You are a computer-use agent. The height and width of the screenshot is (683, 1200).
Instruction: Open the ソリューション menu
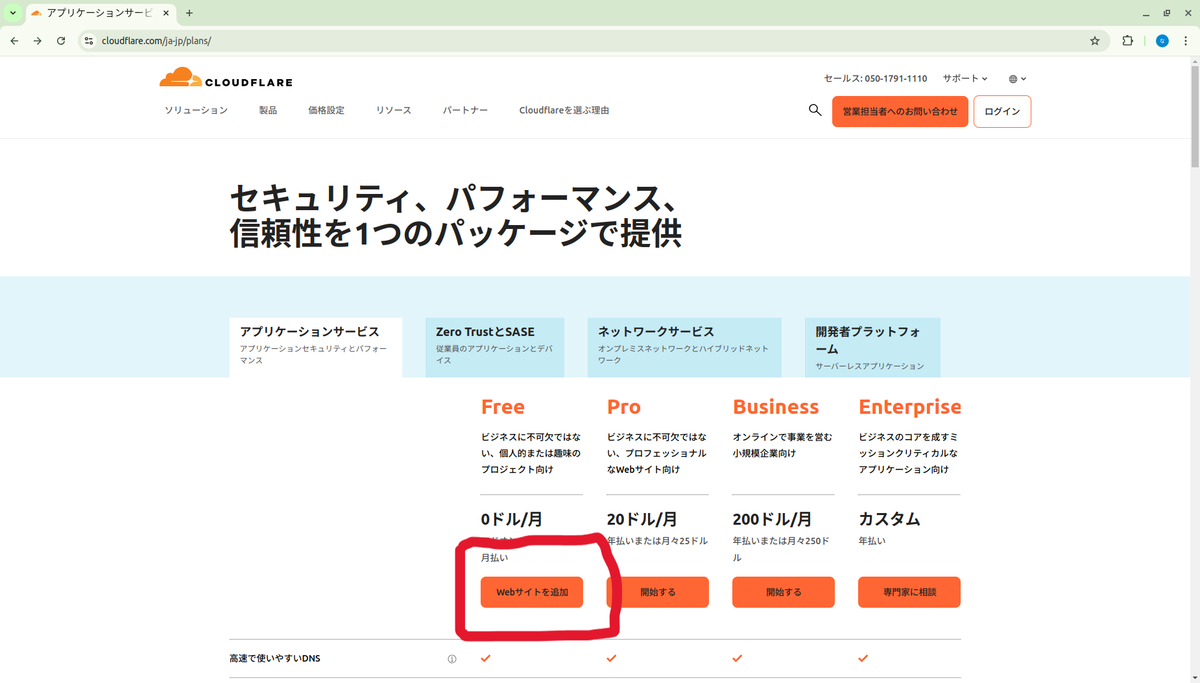tap(196, 110)
